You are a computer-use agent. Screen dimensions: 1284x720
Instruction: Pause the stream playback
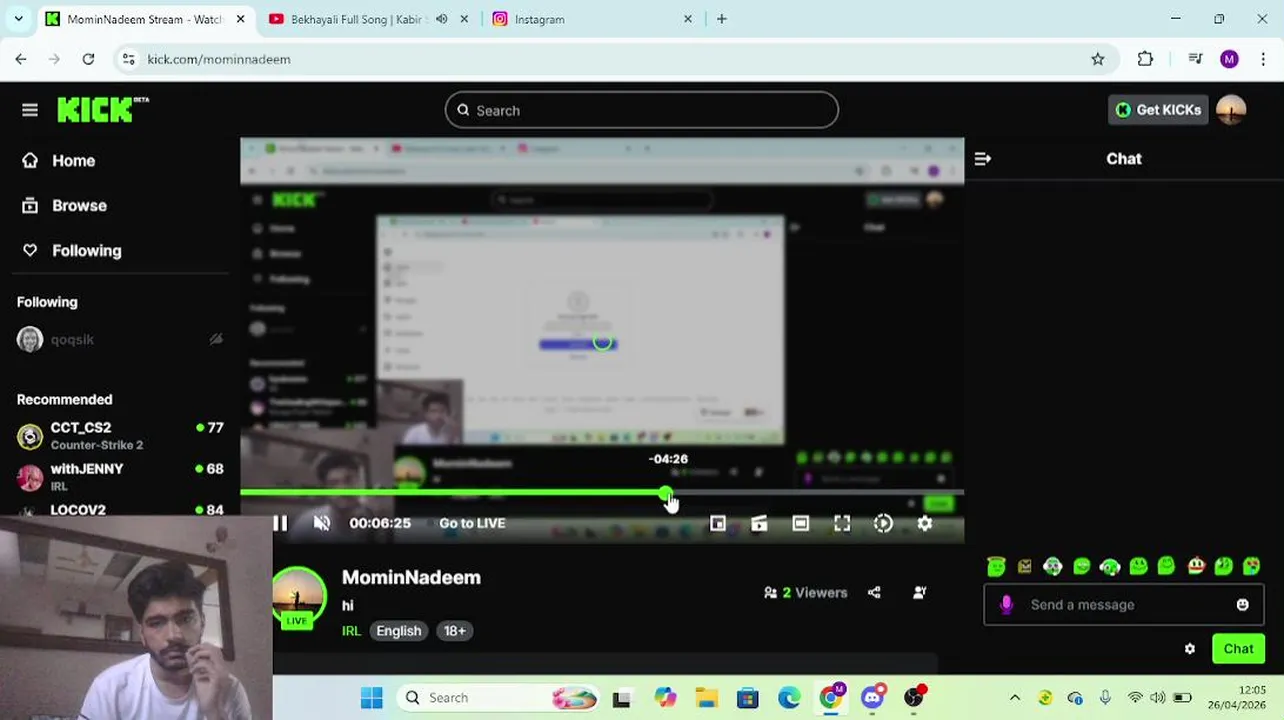[280, 523]
